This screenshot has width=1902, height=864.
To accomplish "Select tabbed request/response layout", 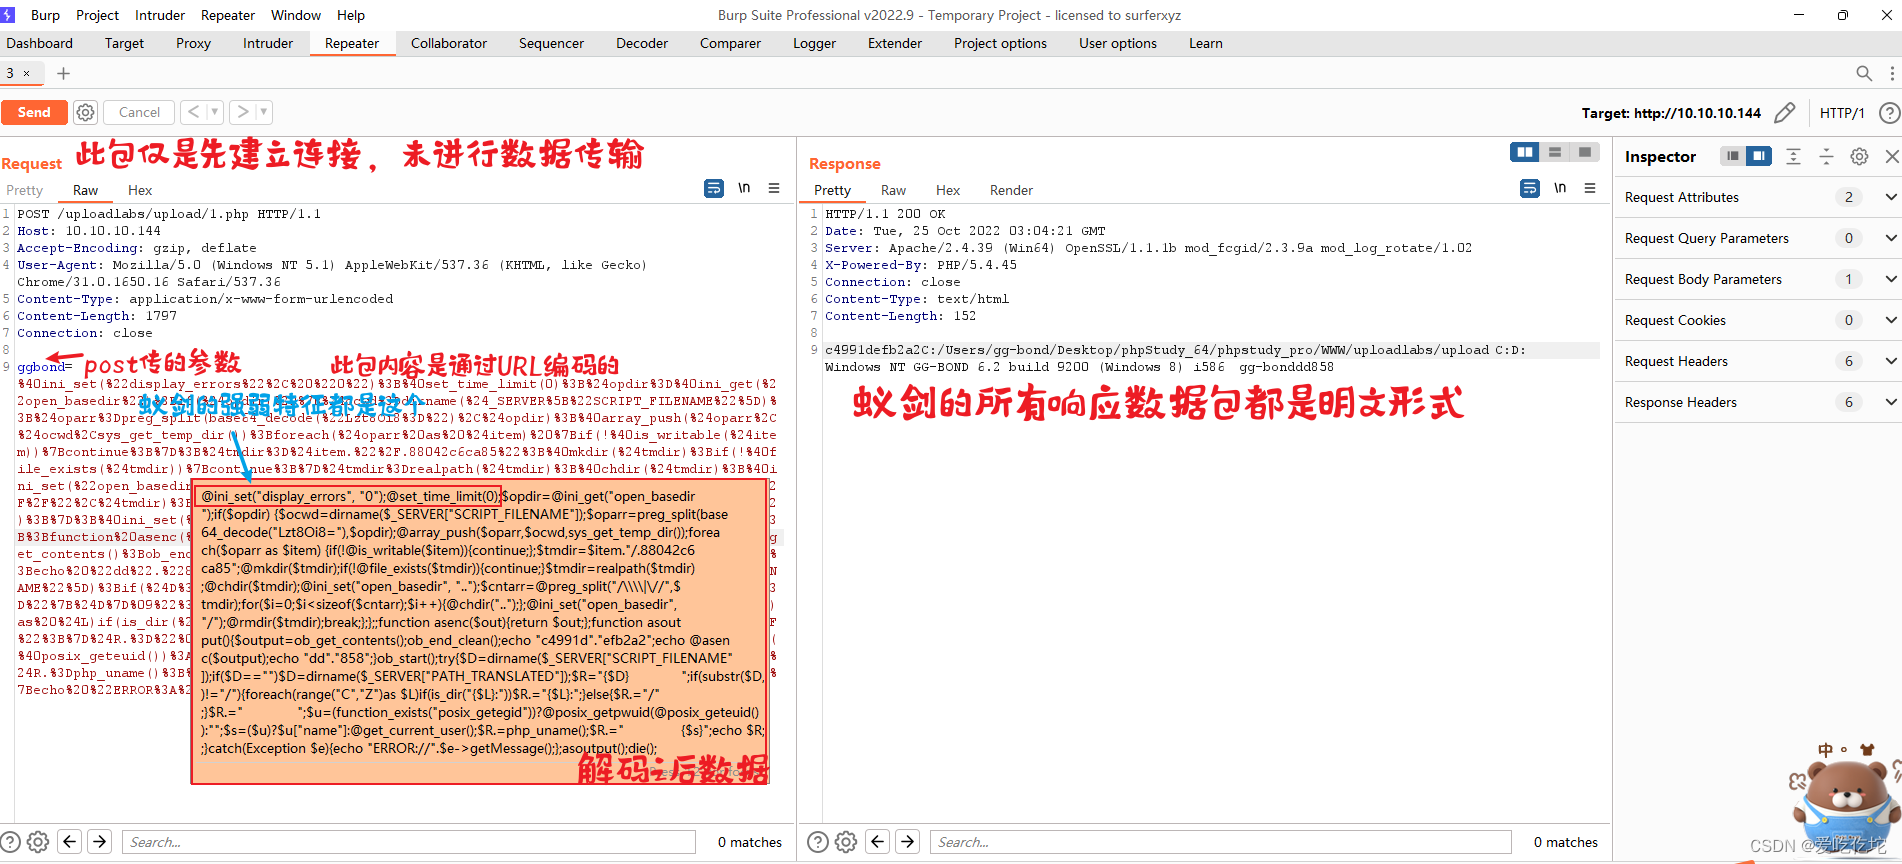I will click(1585, 152).
